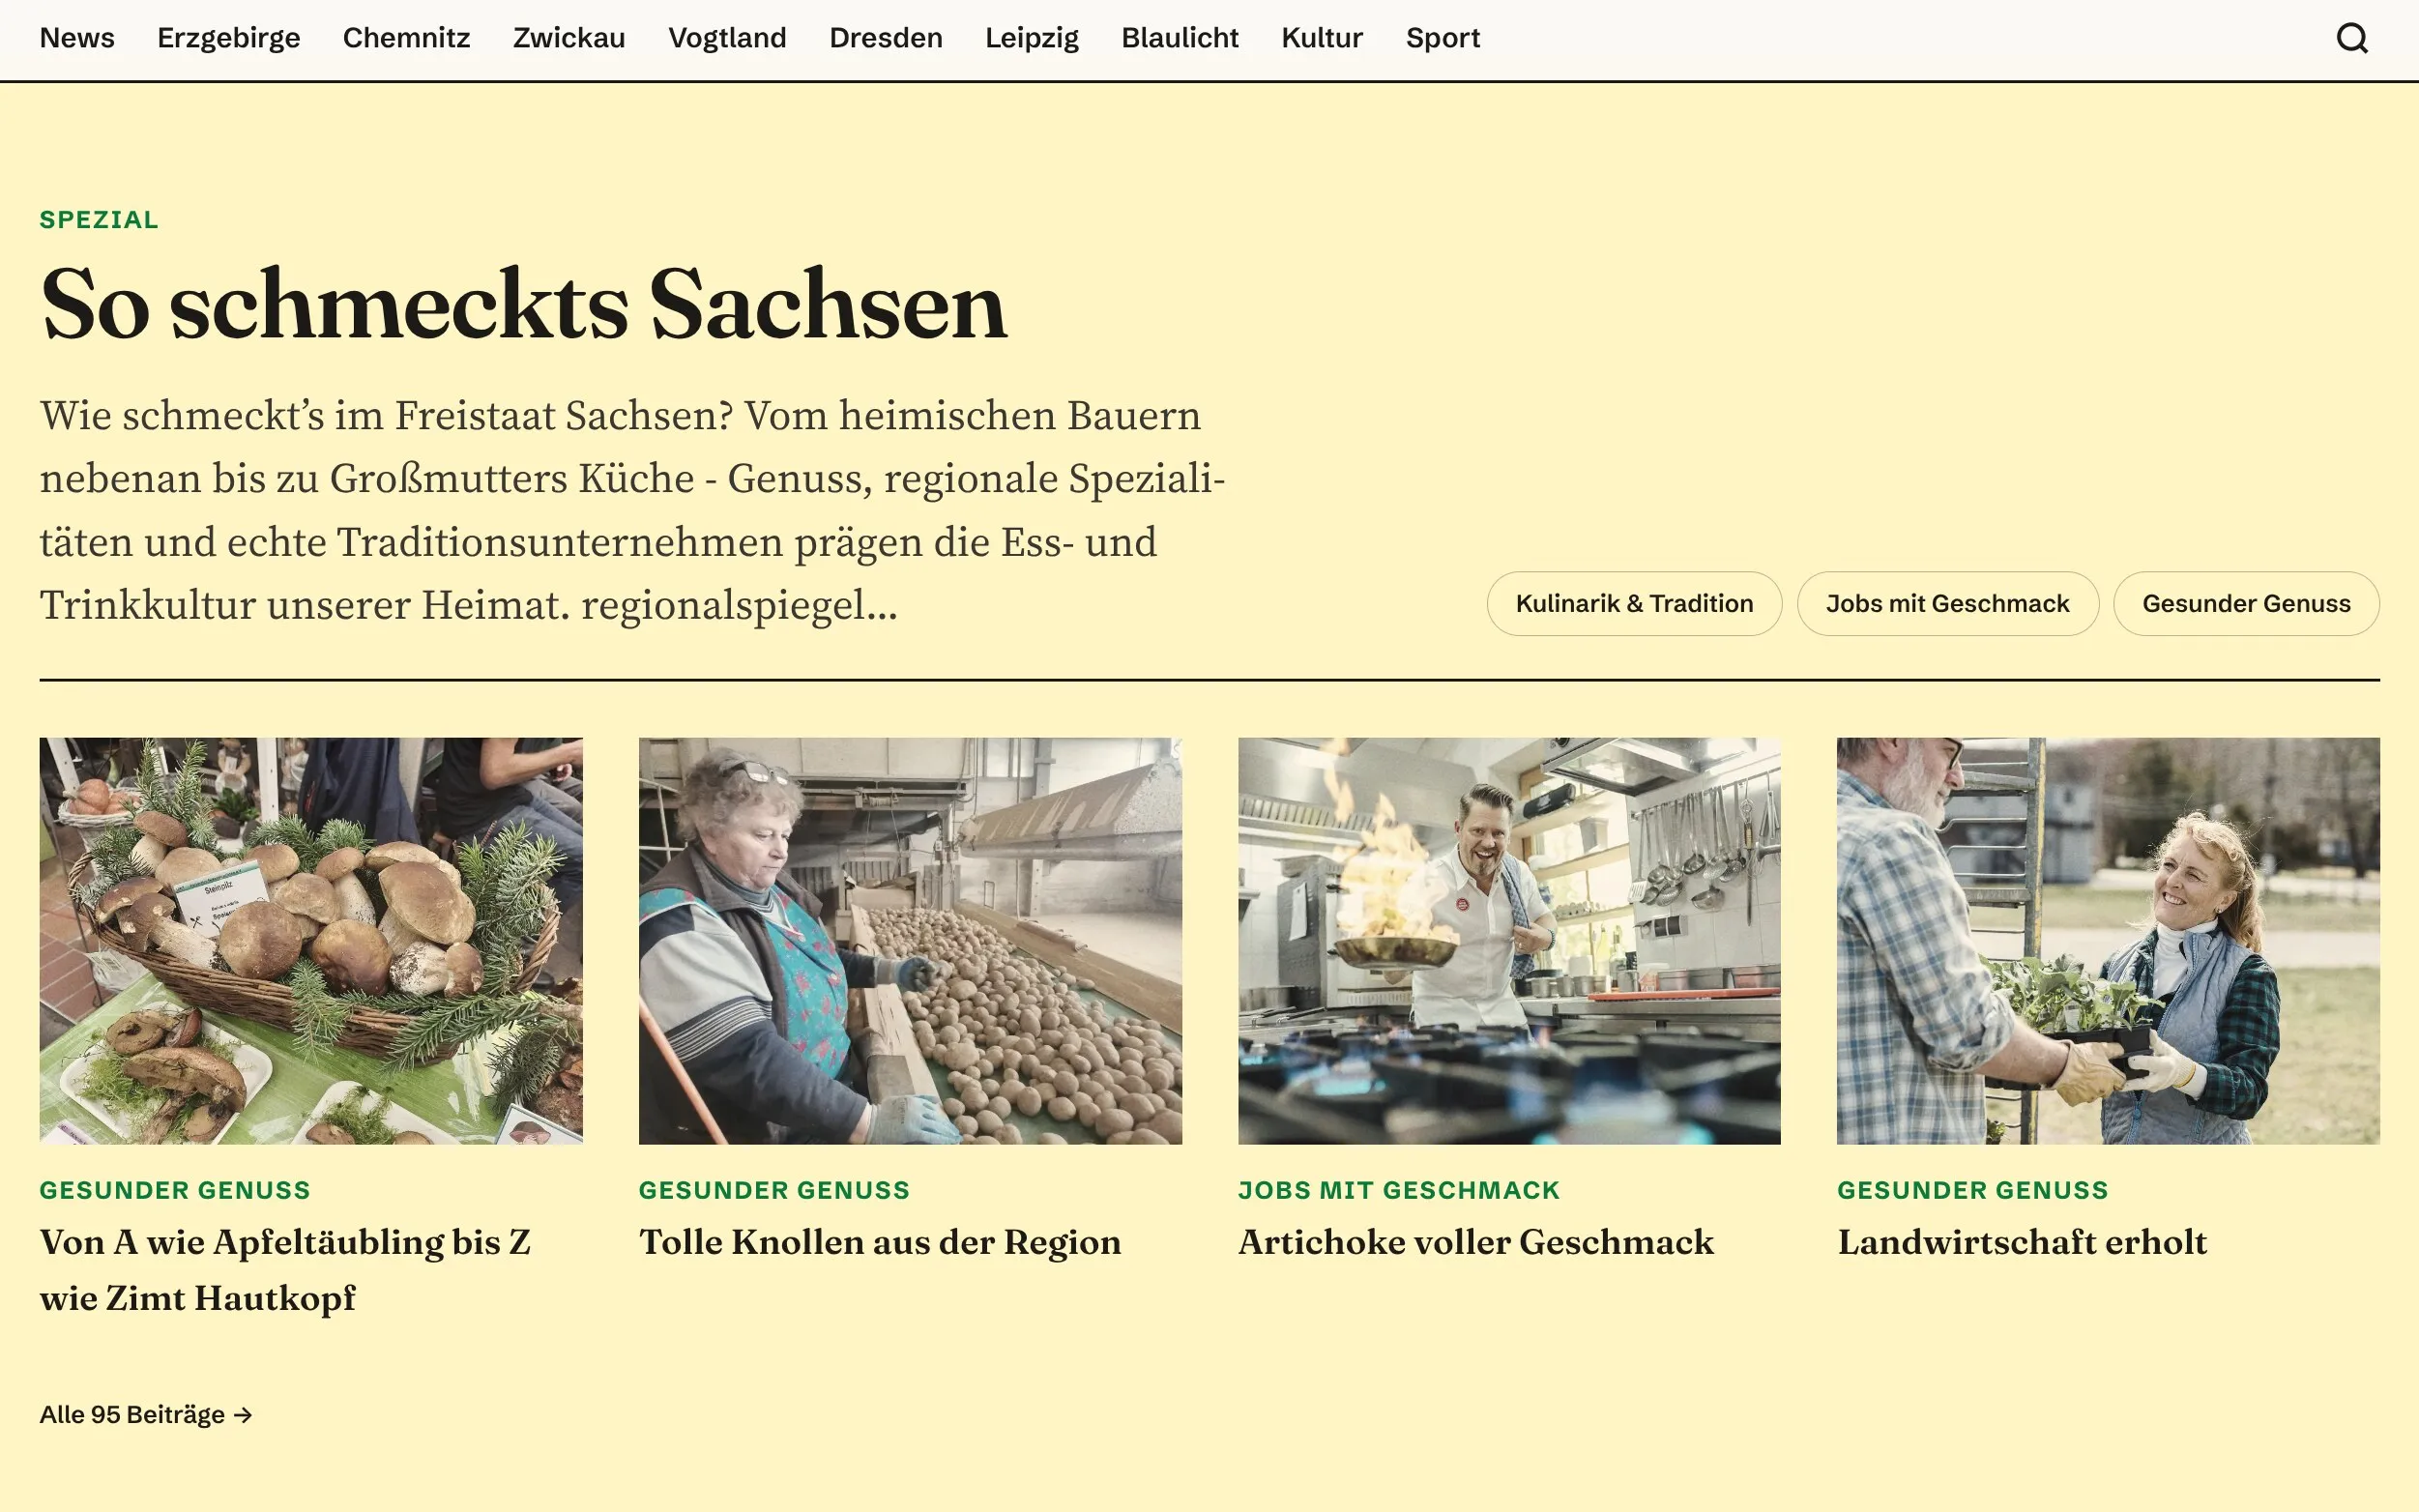Viewport: 2419px width, 1512px height.
Task: Read 'Von A wie Apfeltäubling' headline
Action: pos(285,1270)
